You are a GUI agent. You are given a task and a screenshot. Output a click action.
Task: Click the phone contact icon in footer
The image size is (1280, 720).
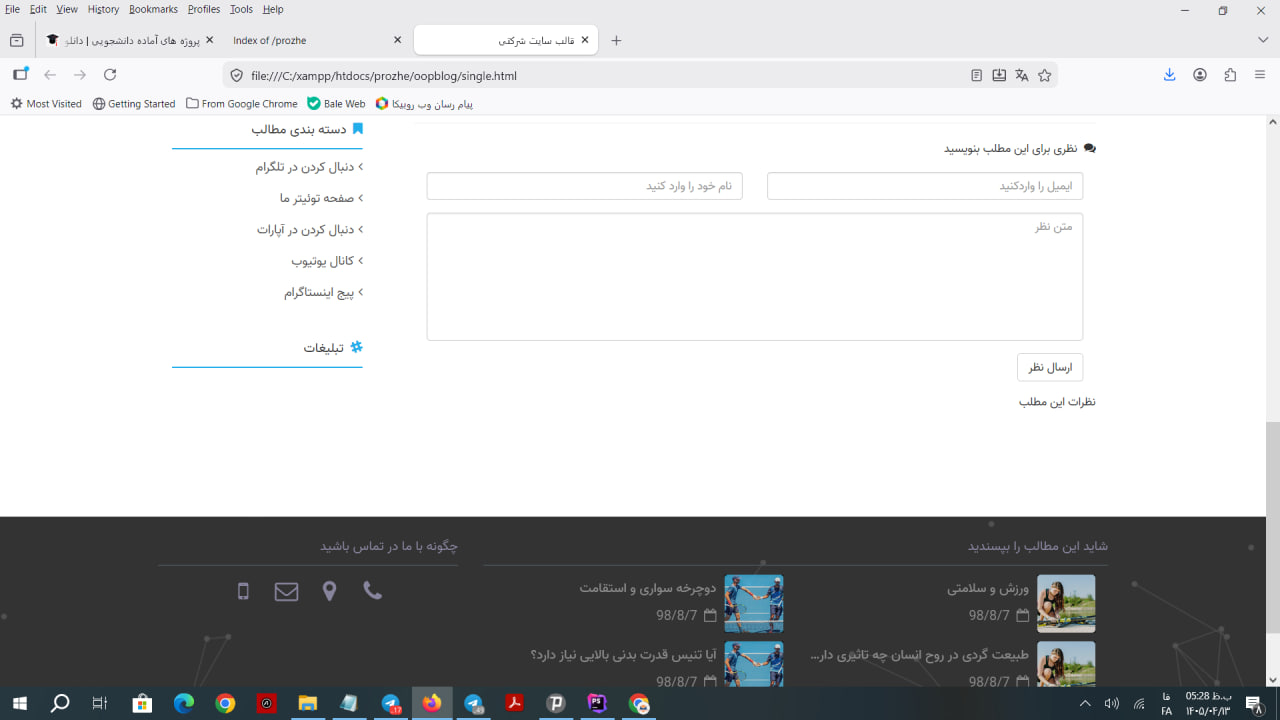[x=372, y=591]
